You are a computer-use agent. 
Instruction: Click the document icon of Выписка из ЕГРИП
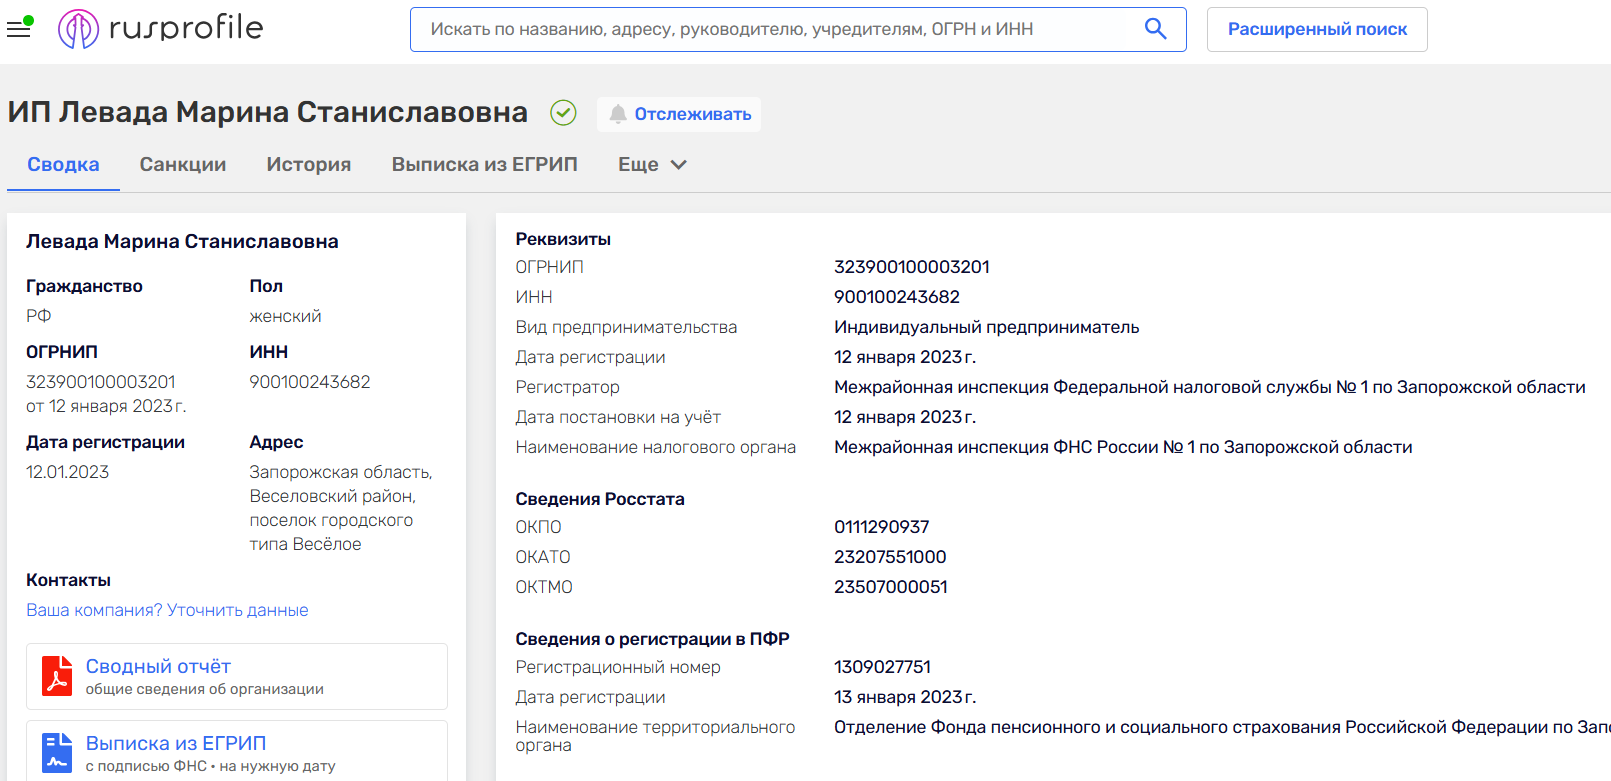[57, 753]
